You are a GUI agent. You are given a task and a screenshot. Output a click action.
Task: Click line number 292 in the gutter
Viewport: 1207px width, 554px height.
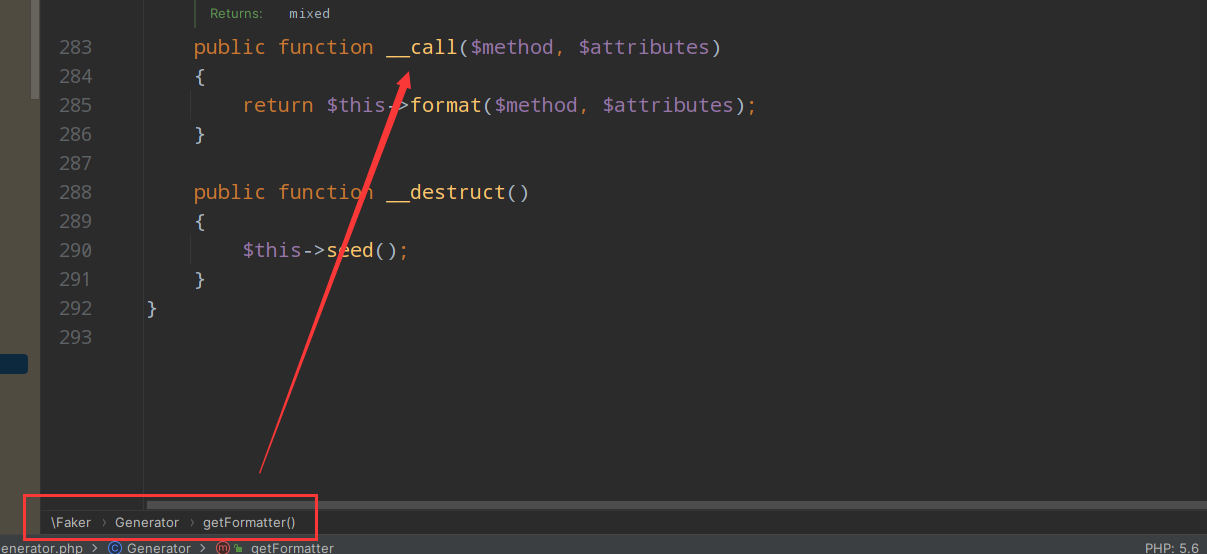[x=76, y=308]
